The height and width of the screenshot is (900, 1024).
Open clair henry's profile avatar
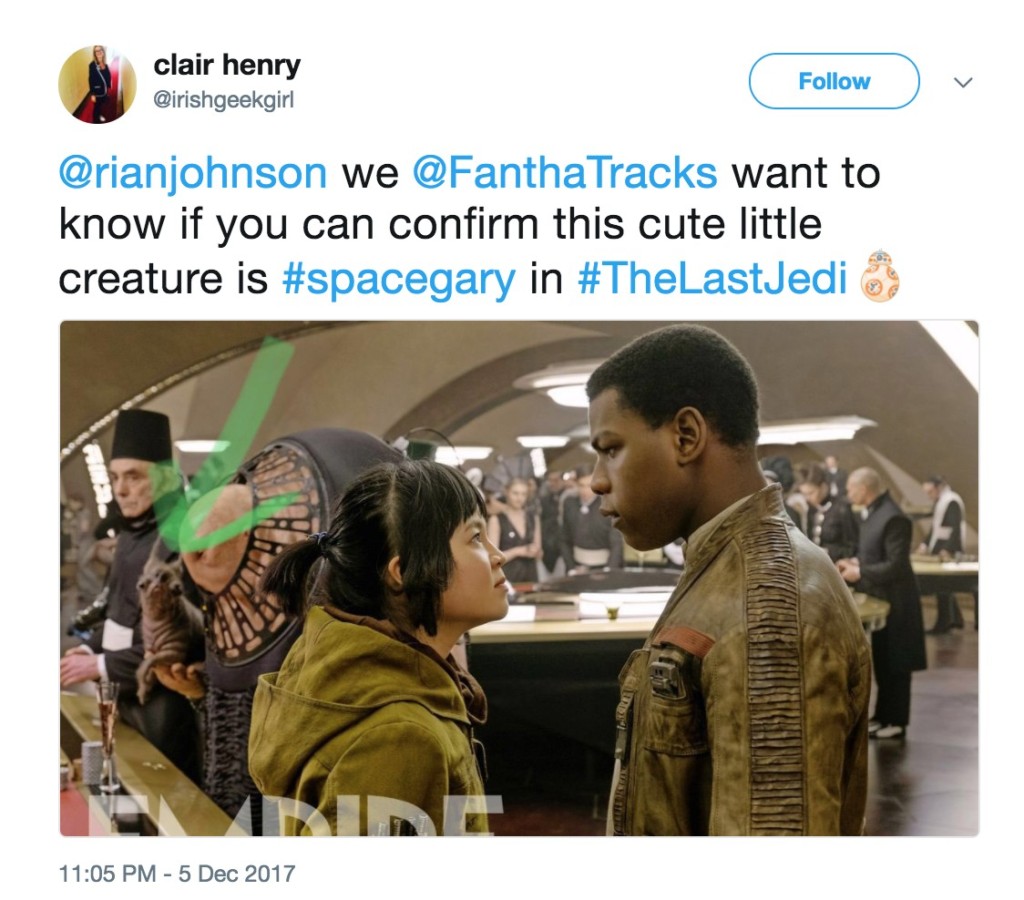97,84
